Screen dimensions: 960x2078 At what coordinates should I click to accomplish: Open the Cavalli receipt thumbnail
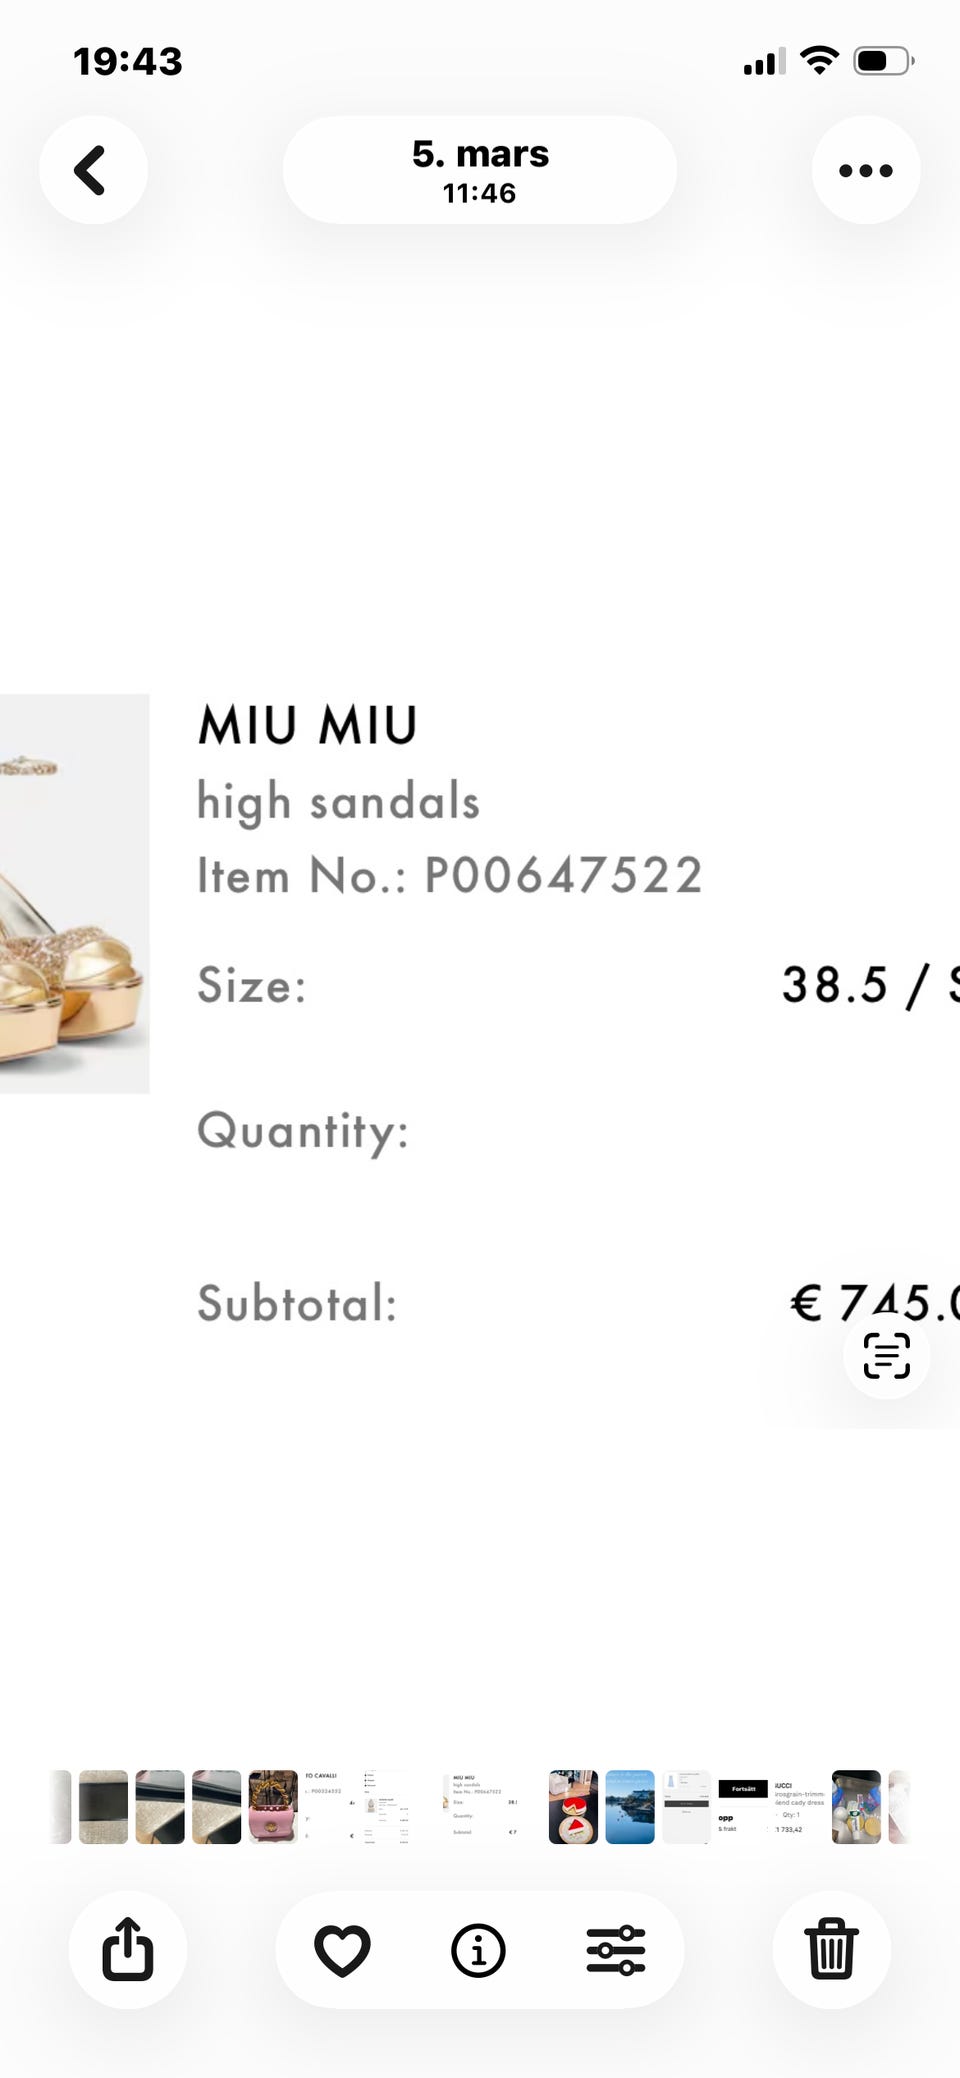point(329,1807)
